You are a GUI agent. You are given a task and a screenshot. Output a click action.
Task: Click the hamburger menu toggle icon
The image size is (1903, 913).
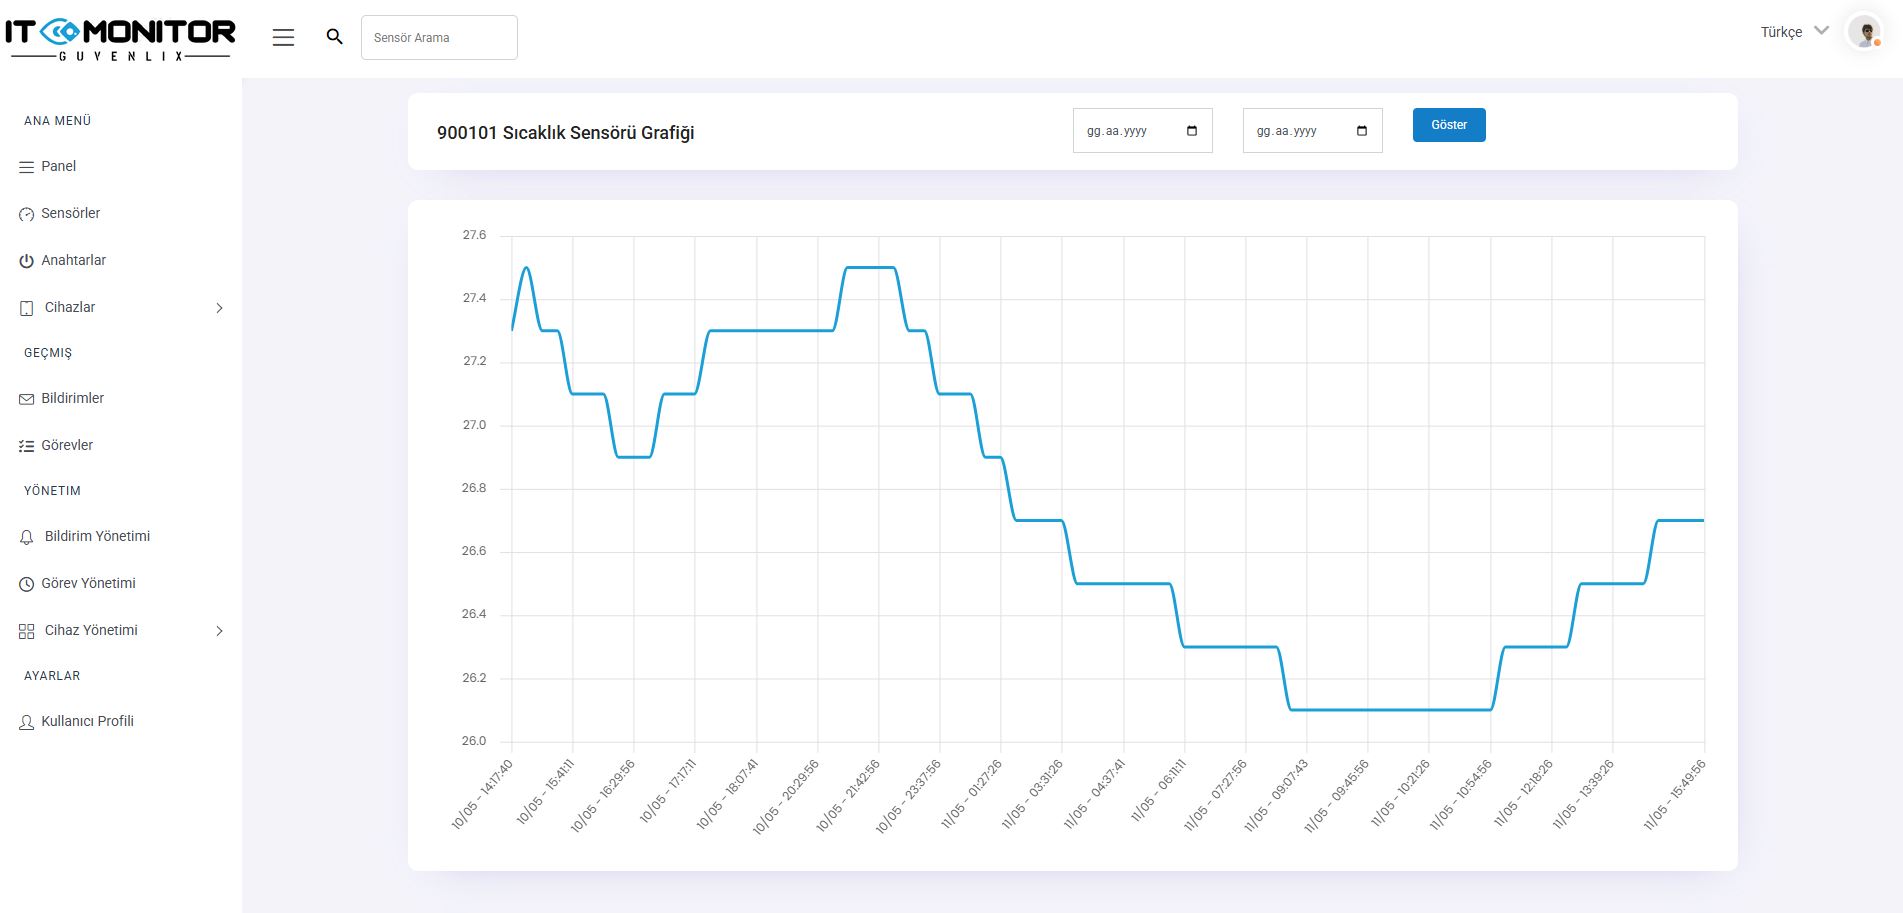point(283,37)
